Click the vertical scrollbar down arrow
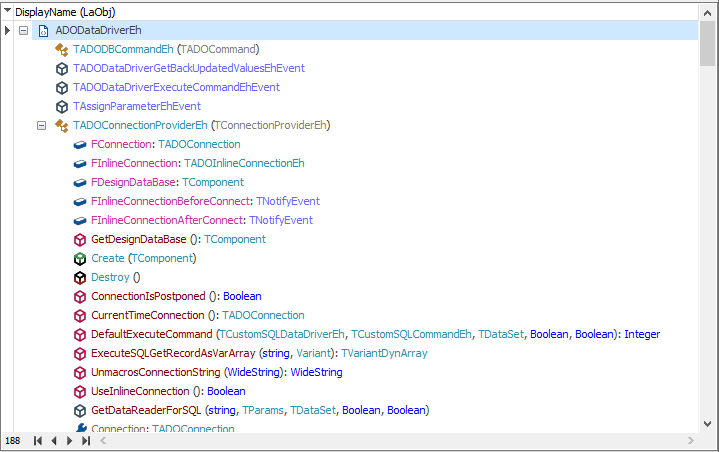 [708, 424]
